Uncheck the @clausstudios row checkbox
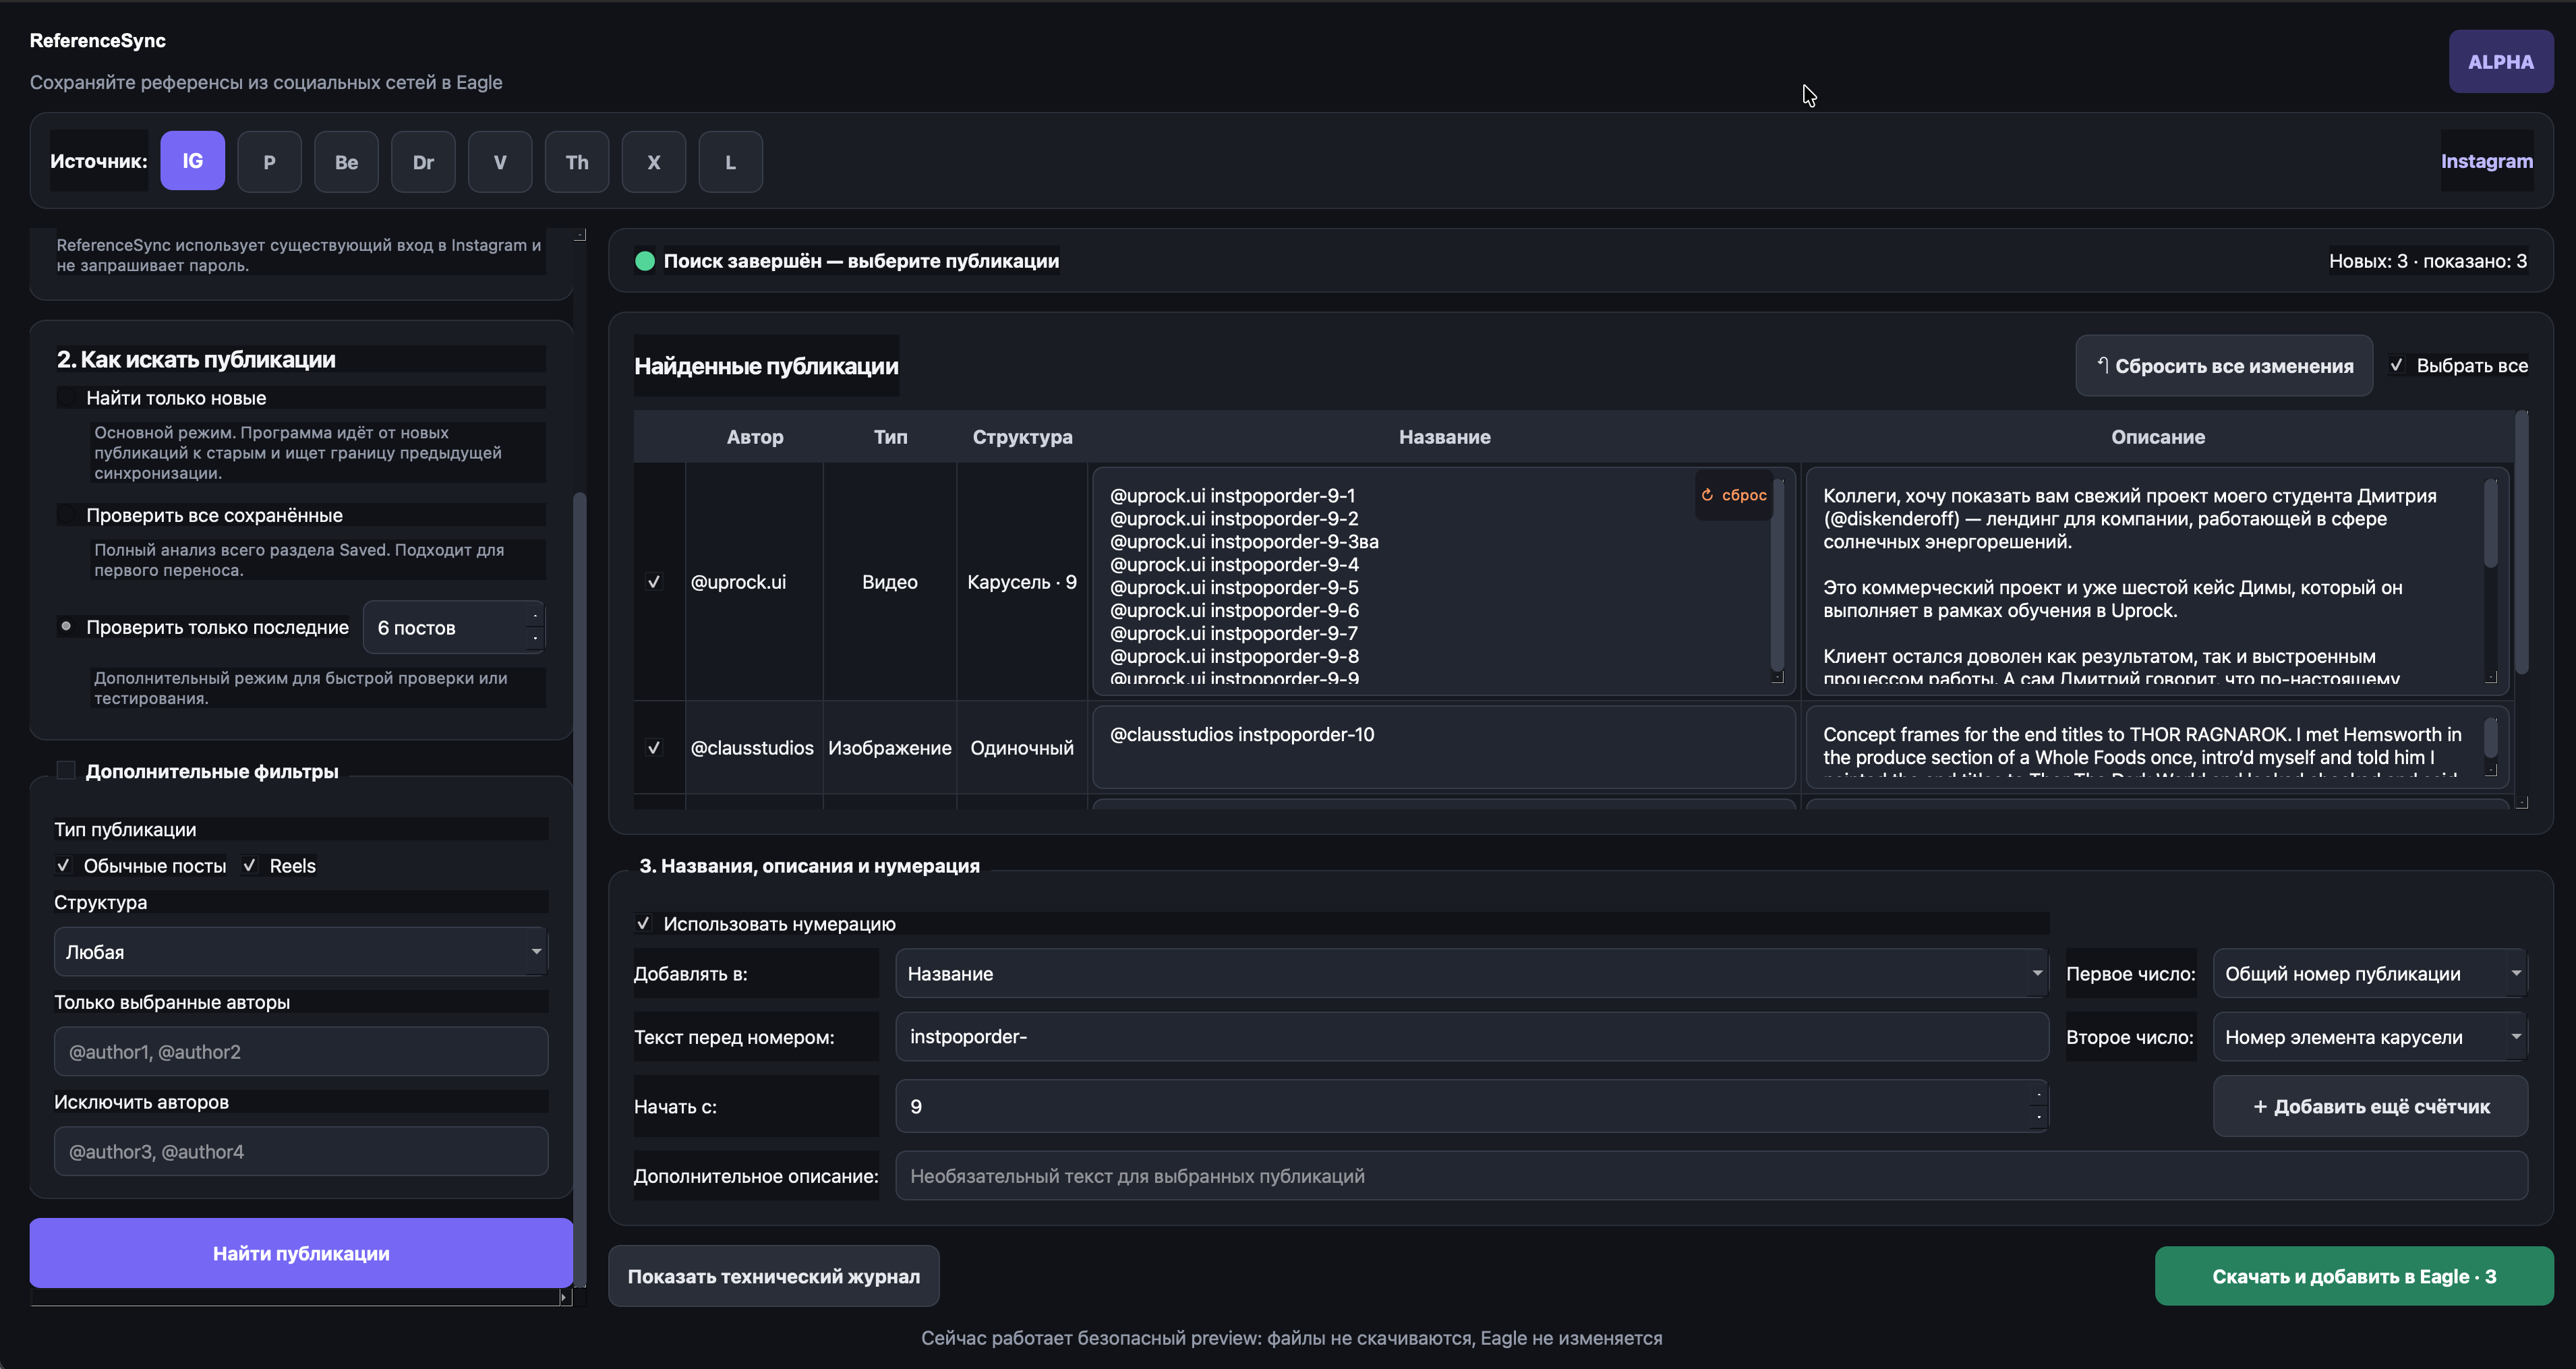 point(654,747)
